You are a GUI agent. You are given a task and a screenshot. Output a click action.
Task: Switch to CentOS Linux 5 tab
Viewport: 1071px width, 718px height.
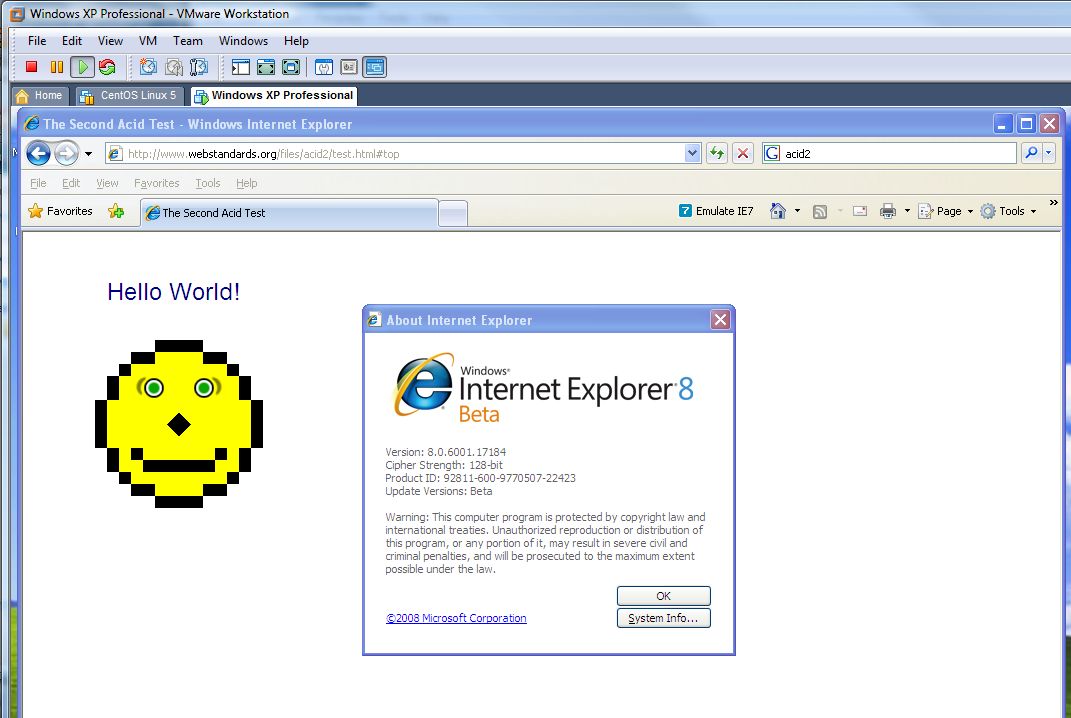[129, 96]
